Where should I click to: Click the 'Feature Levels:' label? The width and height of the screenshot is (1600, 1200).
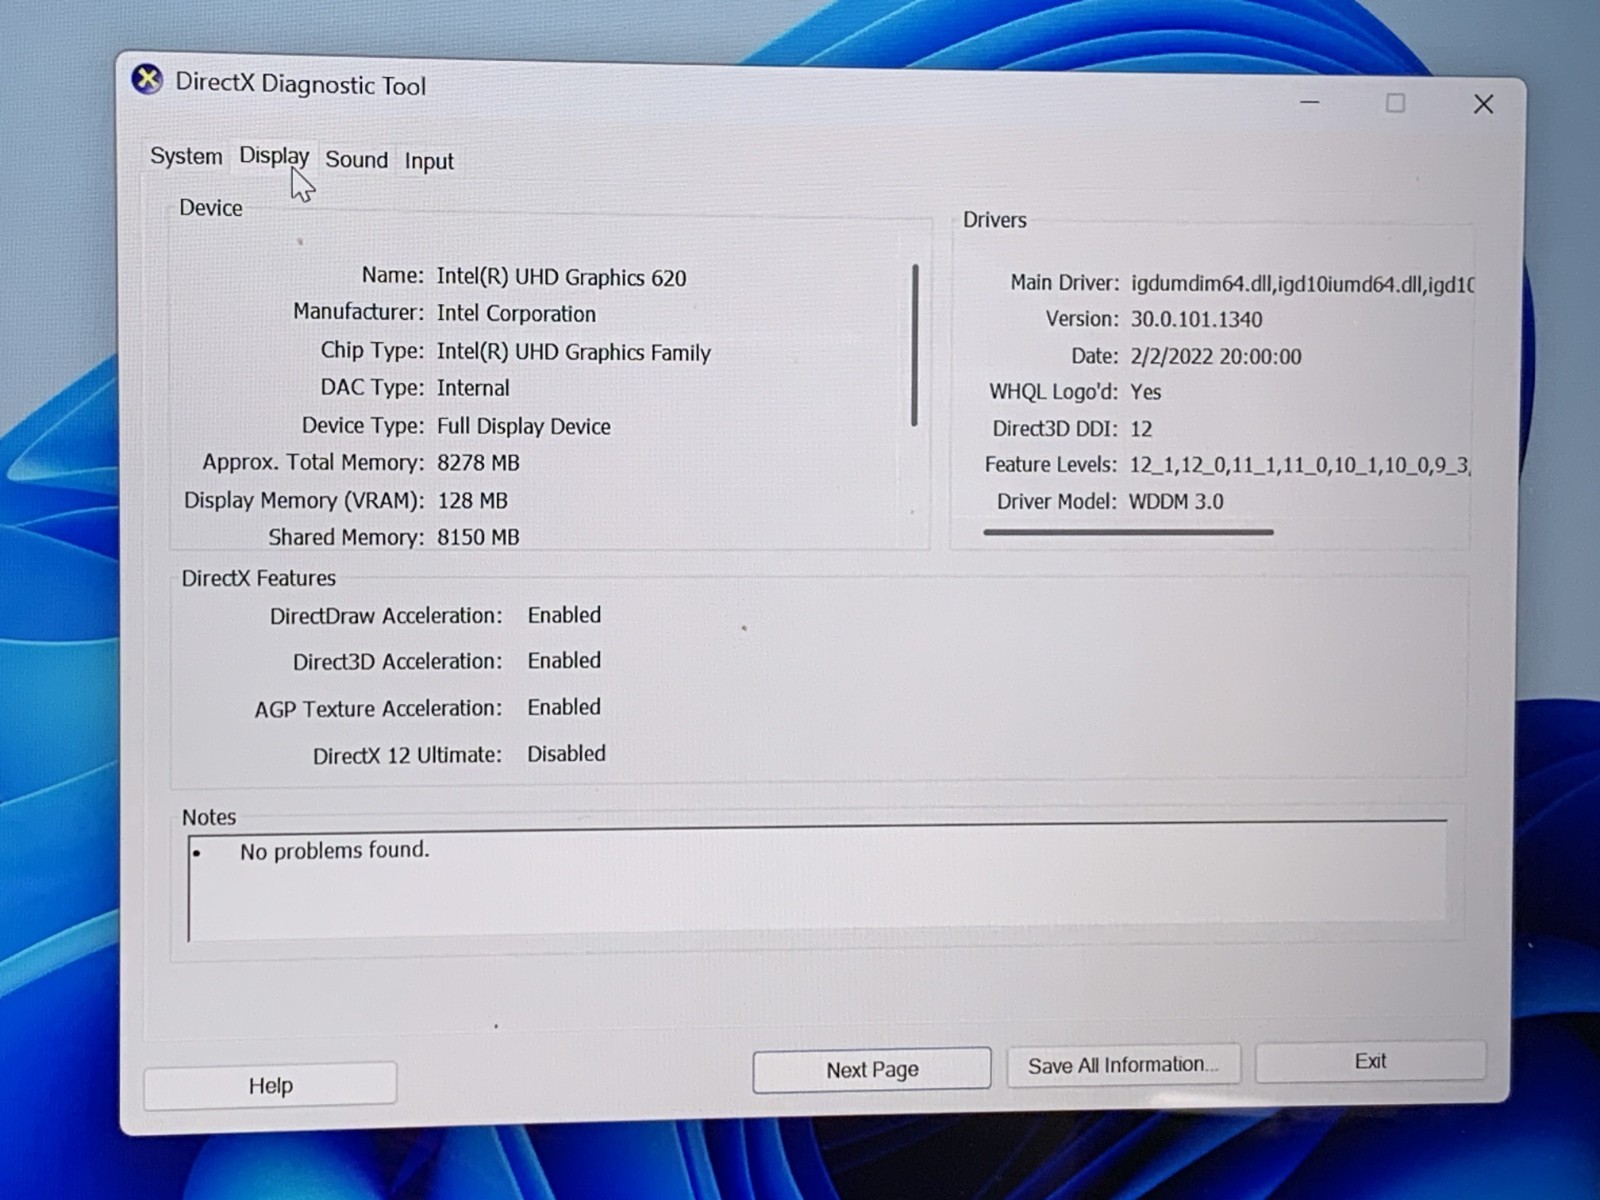tap(1051, 465)
